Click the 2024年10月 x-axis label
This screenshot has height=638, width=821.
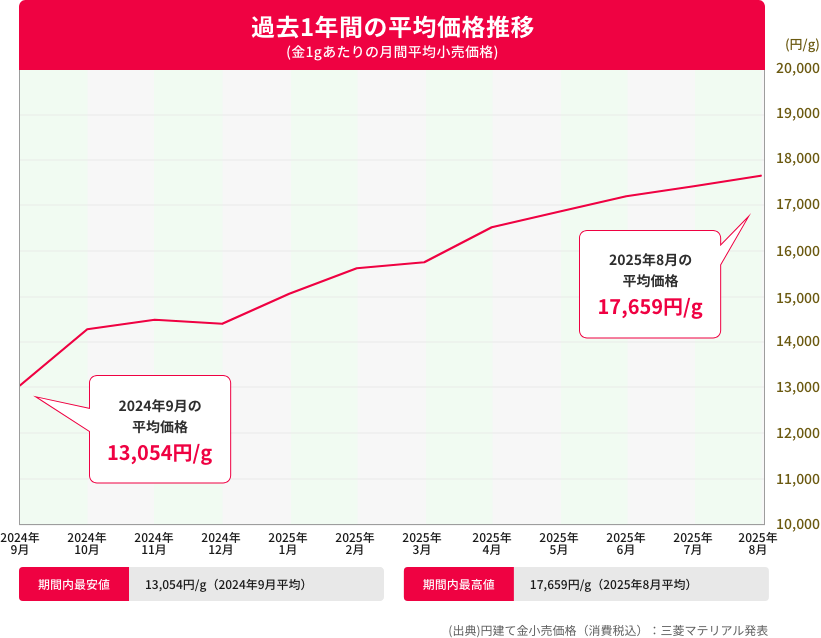[x=87, y=543]
